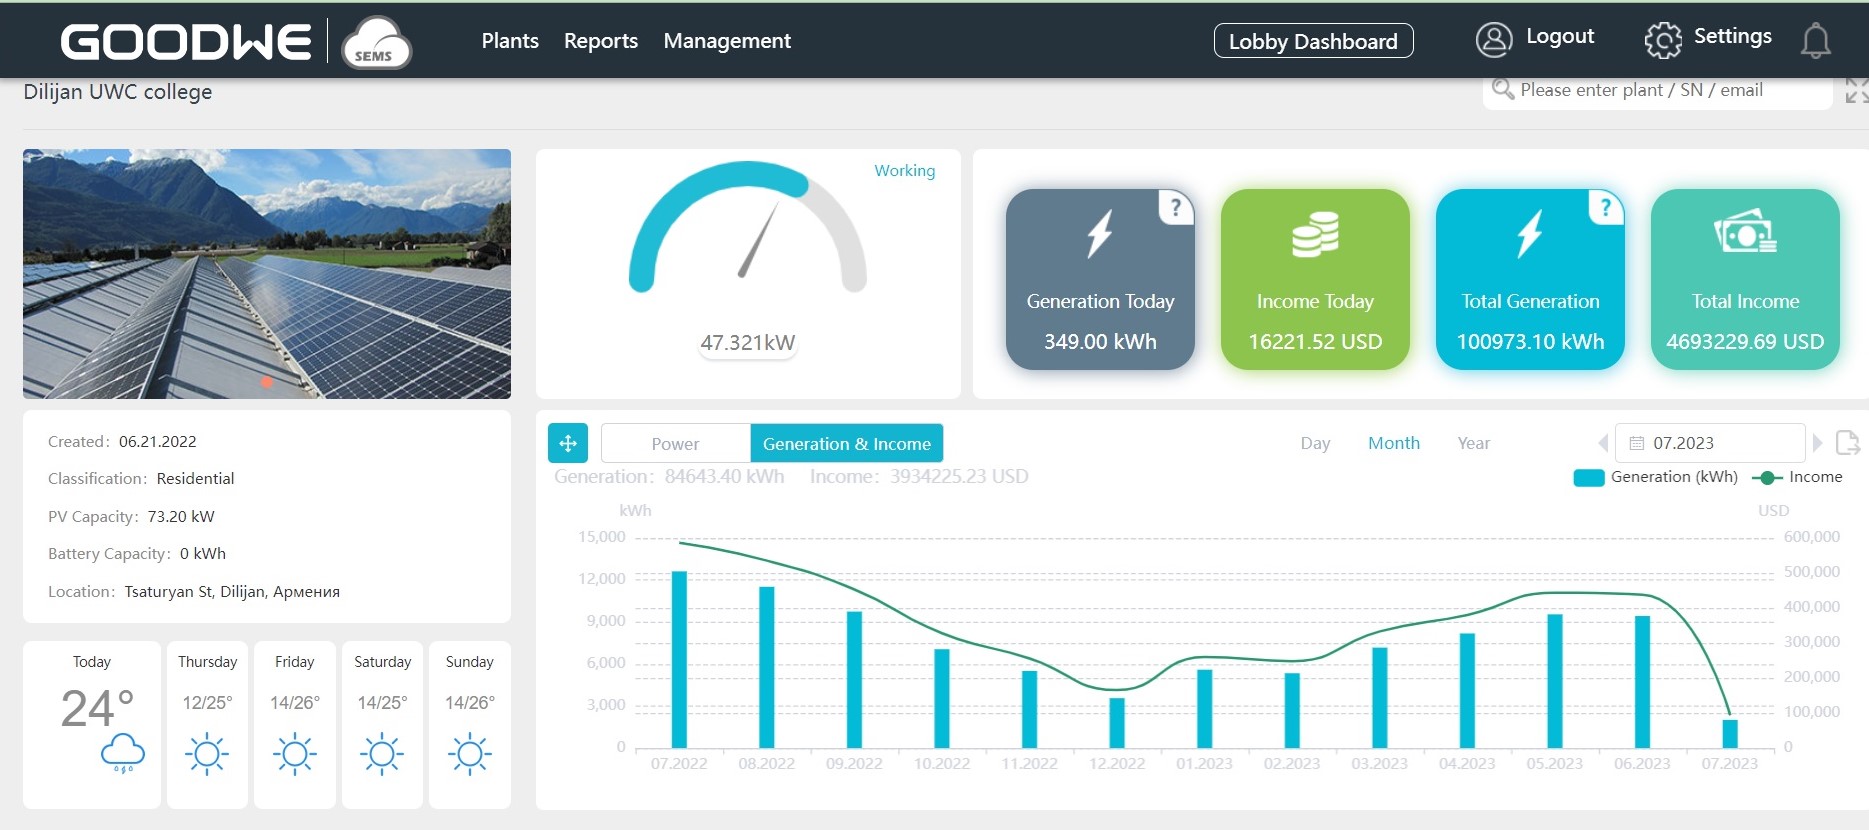Open the 07.2023 date picker
Viewport: 1869px width, 830px height.
(1710, 443)
